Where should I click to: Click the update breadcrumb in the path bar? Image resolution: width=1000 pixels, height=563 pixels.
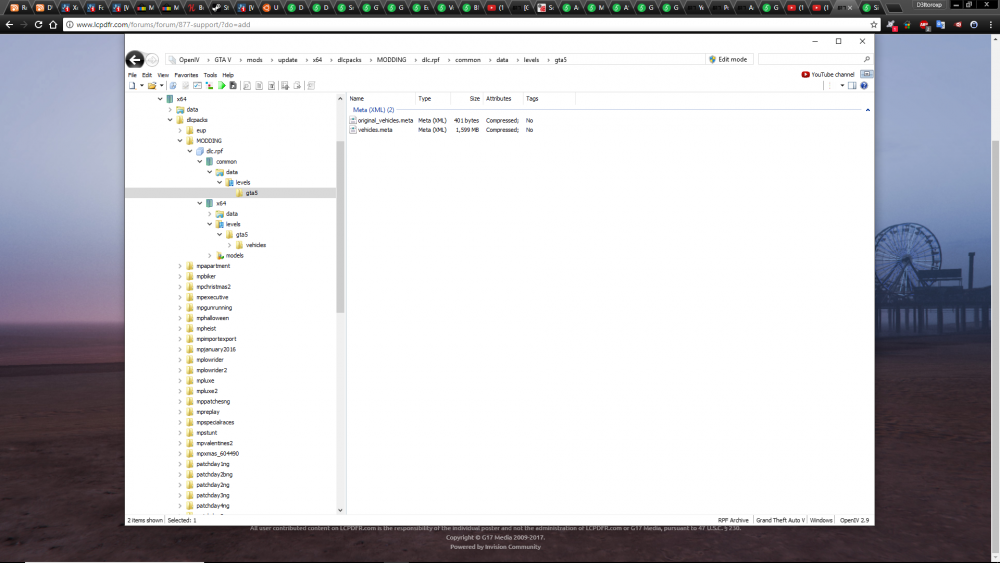tap(288, 60)
